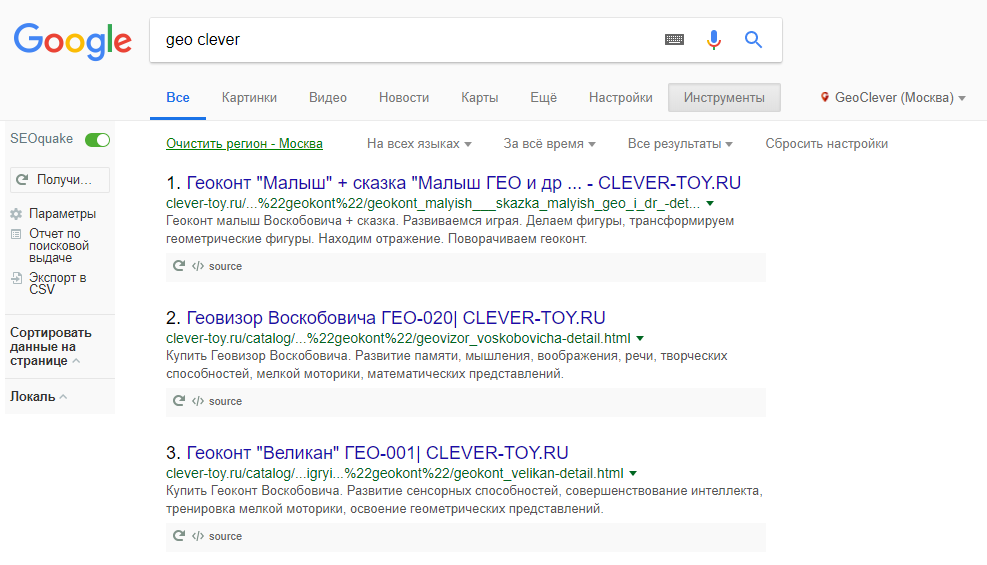Click the magnifying glass search icon
Image resolution: width=987 pixels, height=565 pixels.
tap(753, 40)
